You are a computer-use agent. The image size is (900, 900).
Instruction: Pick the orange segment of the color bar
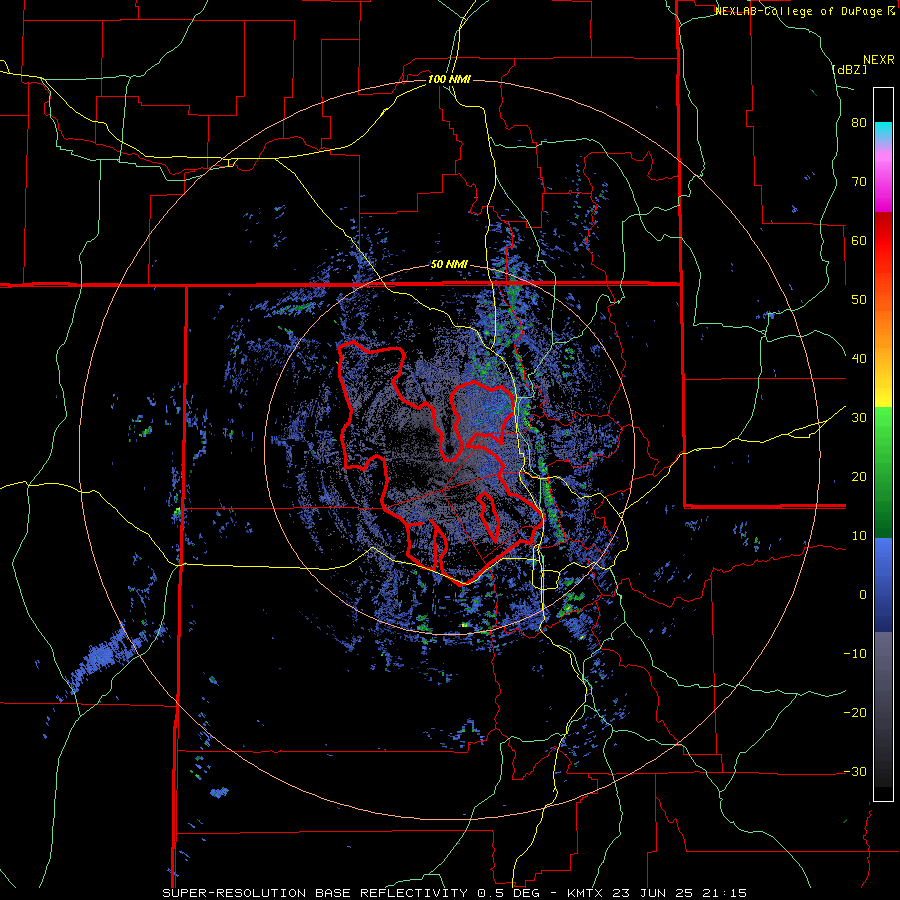pos(883,321)
